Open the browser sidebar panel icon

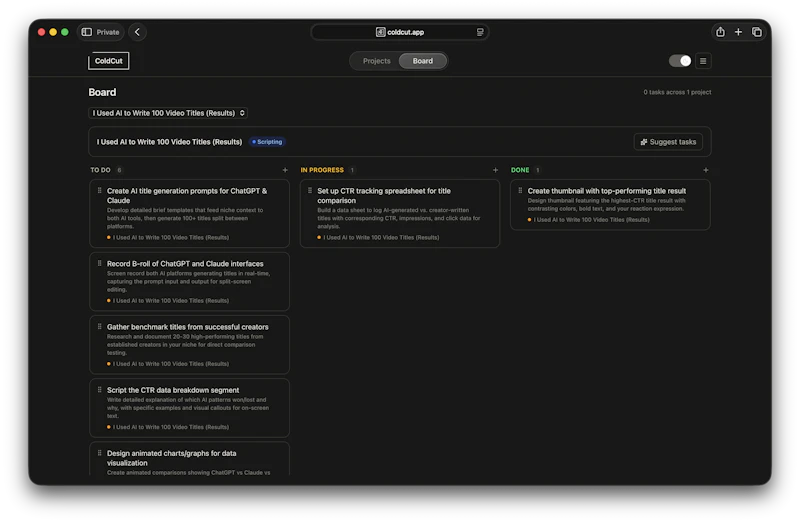(x=87, y=32)
